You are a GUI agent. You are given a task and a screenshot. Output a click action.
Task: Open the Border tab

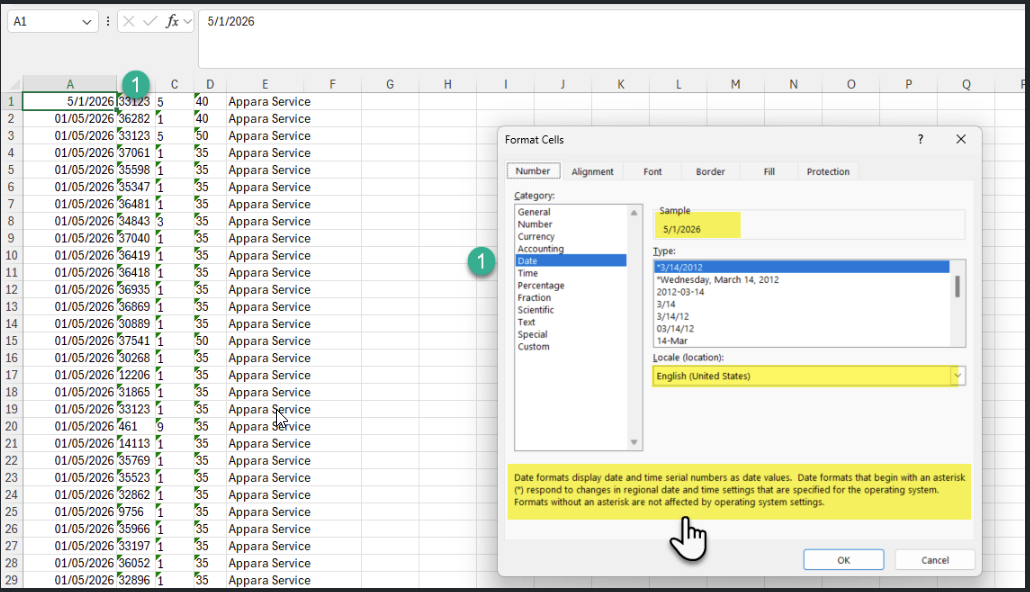(710, 171)
